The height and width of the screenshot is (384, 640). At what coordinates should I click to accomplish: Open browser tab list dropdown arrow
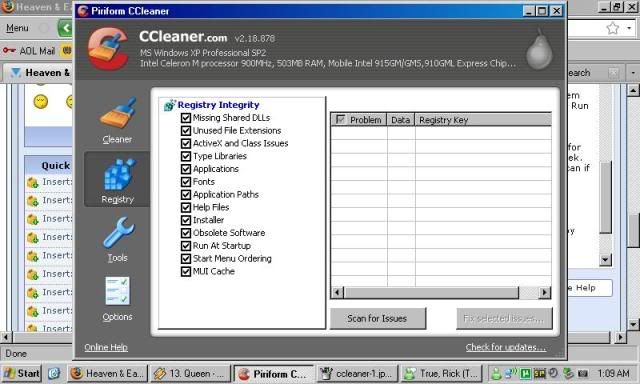click(x=633, y=73)
